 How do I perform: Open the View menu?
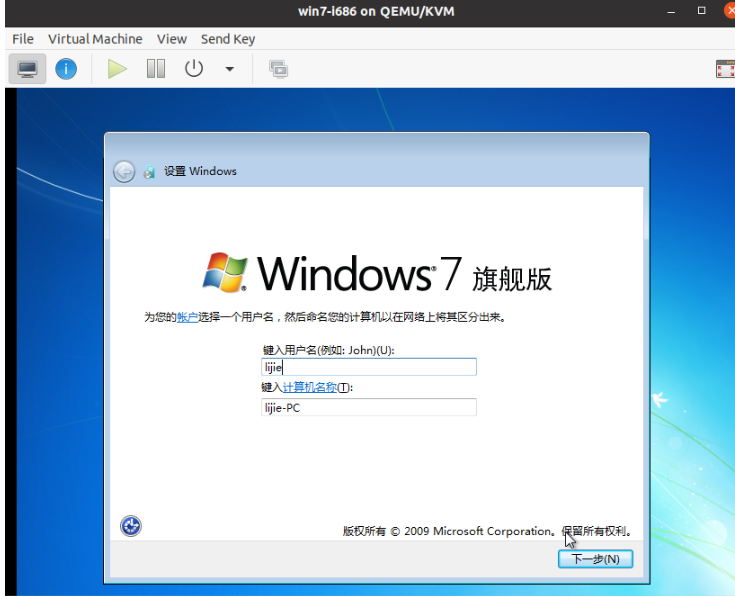click(x=172, y=39)
